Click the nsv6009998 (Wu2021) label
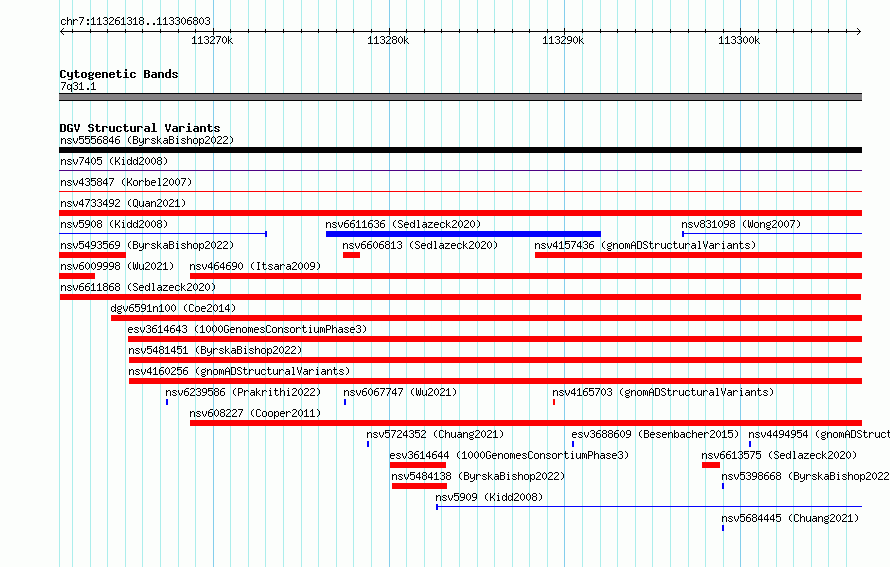 coord(117,266)
